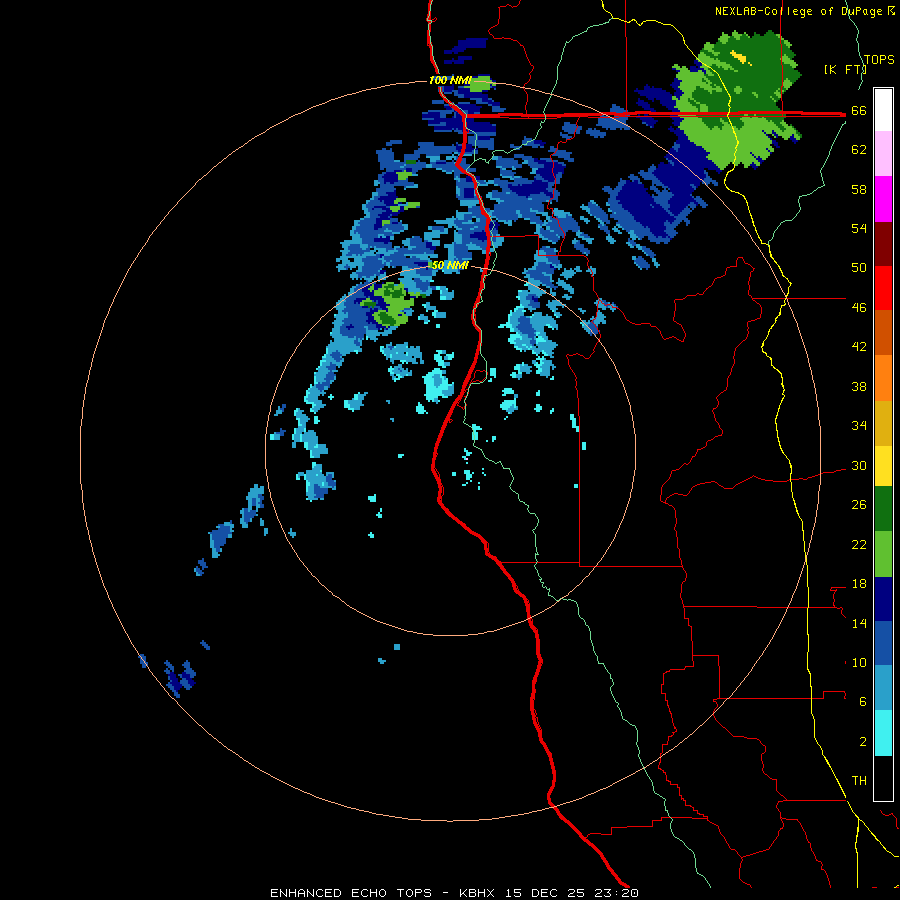Viewport: 900px width, 900px height.
Task: Click the 10 value on the legend
Action: (859, 663)
